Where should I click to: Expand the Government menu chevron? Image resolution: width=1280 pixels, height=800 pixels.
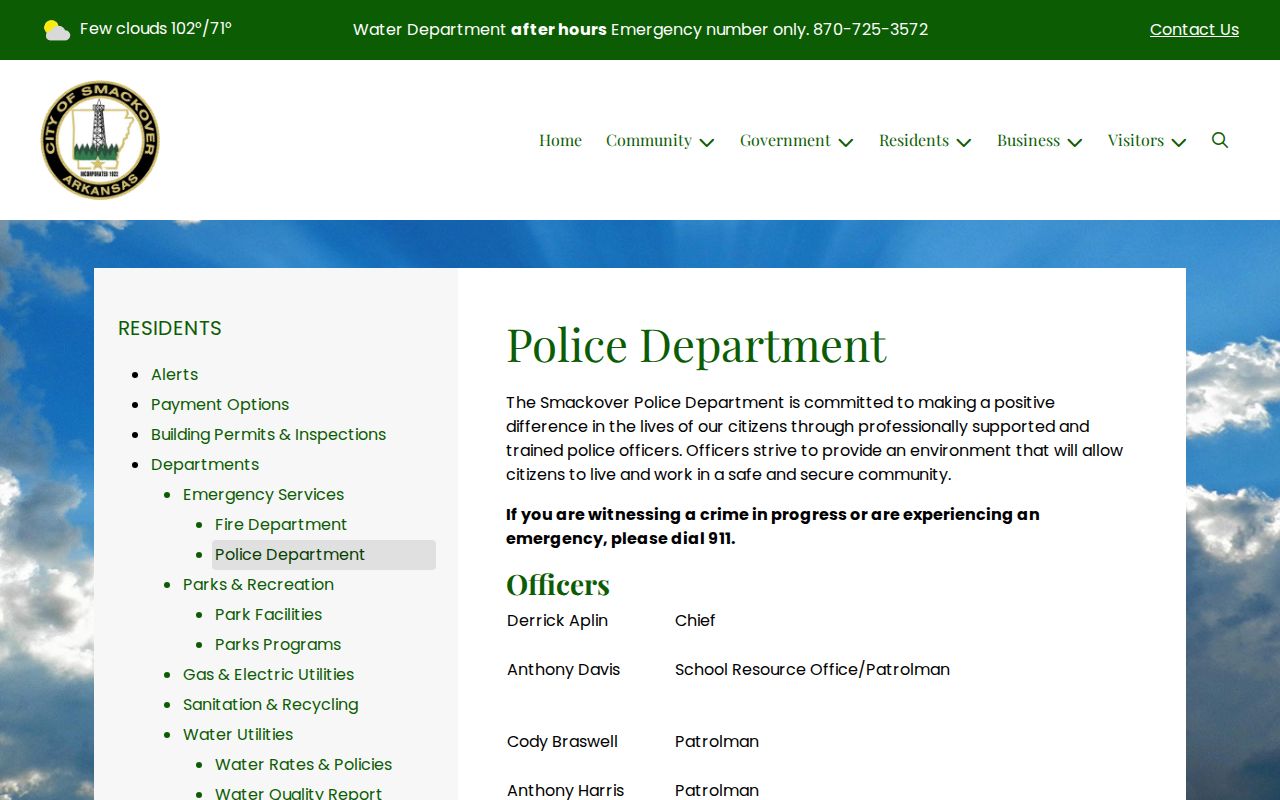(846, 142)
